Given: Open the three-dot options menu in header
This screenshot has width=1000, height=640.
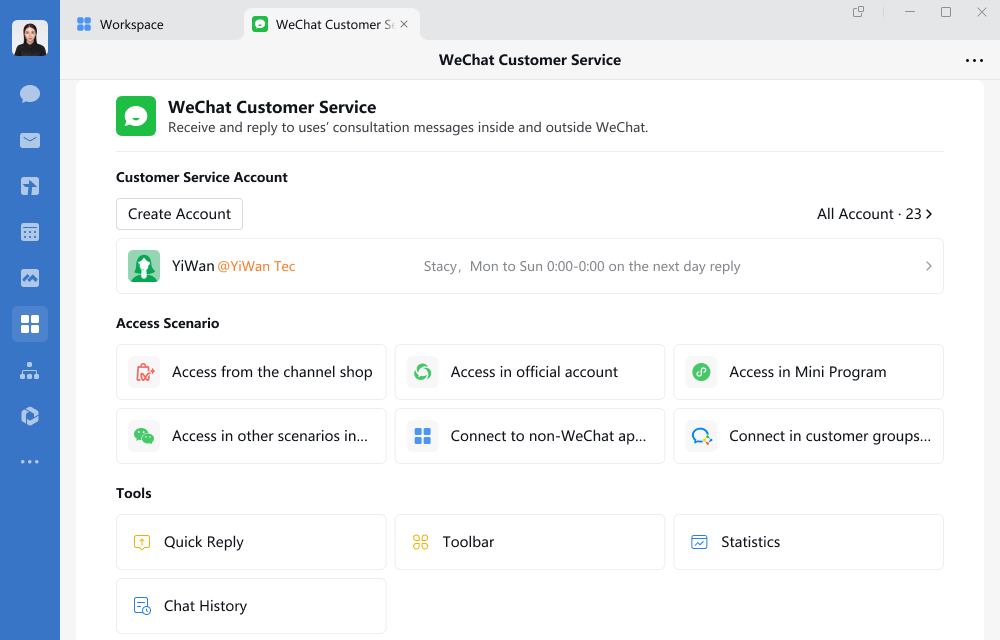Looking at the screenshot, I should pyautogui.click(x=974, y=61).
